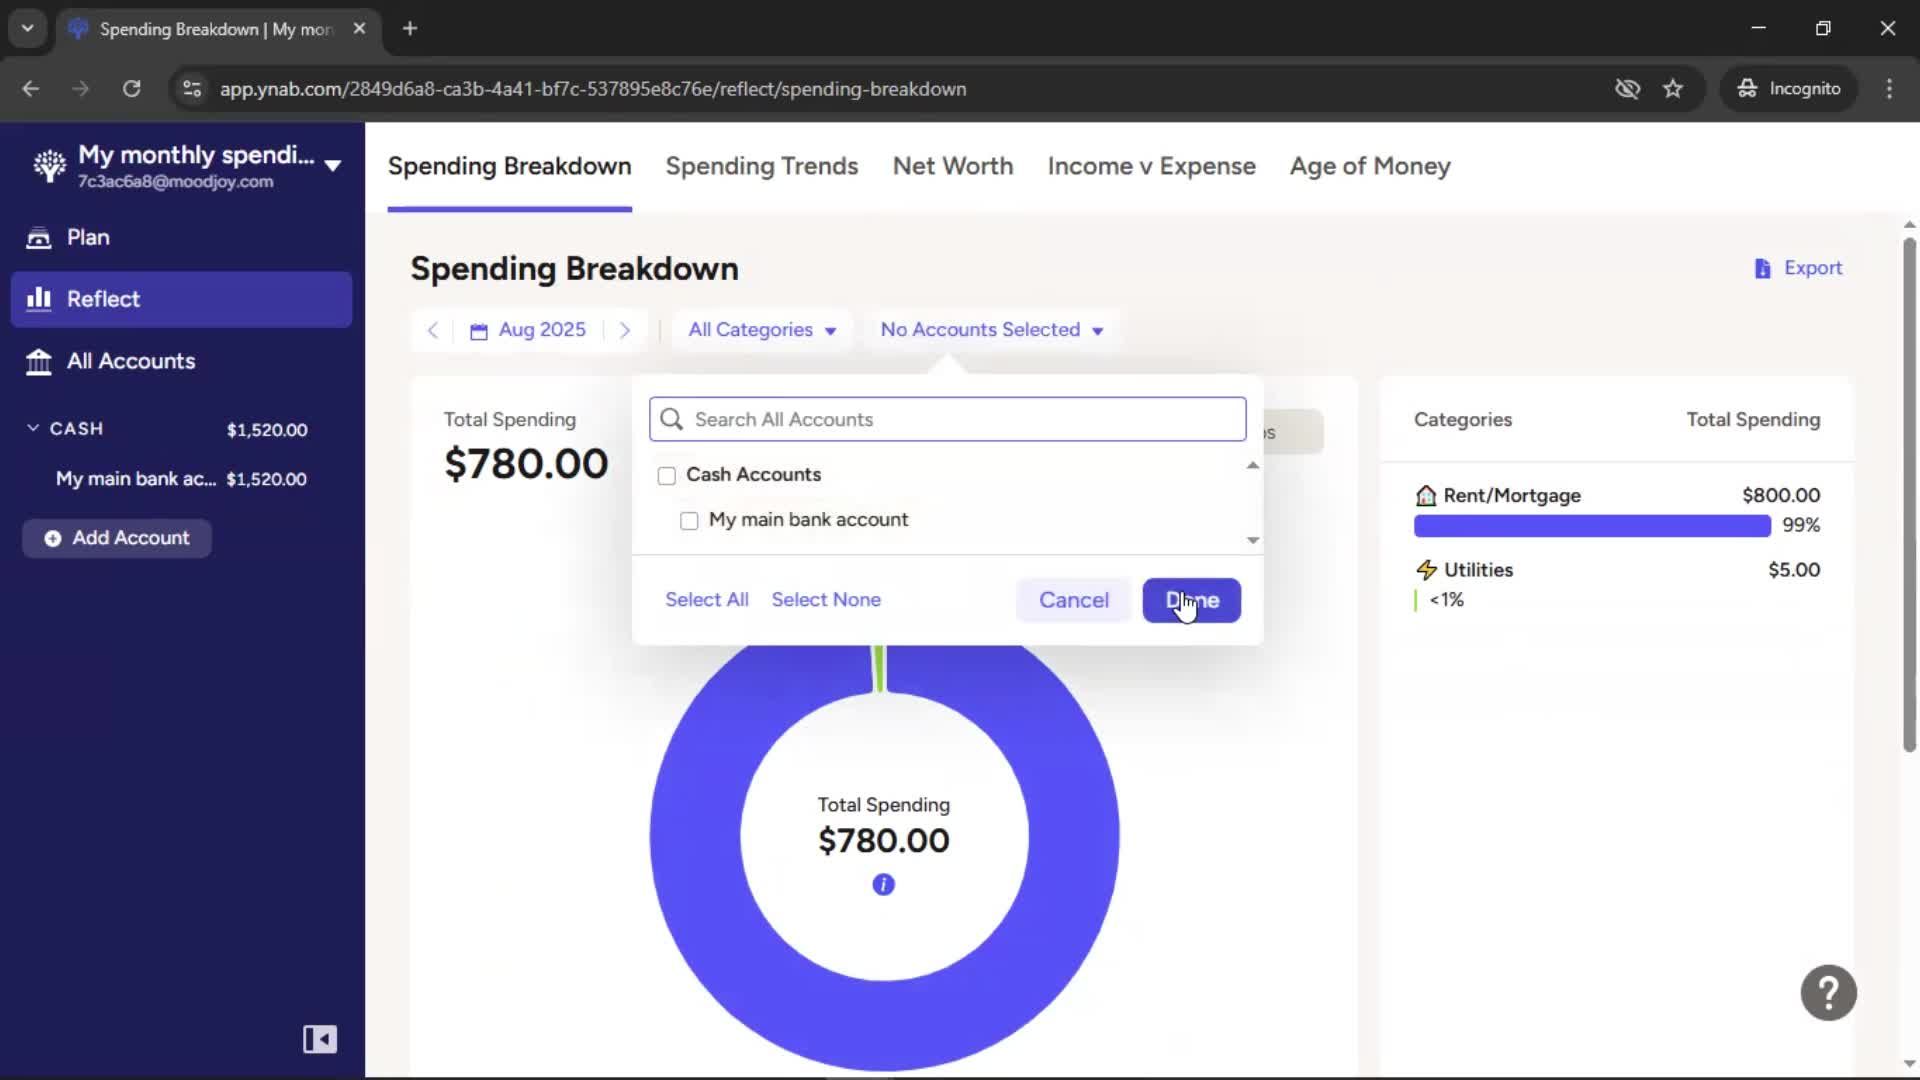Click the $800.00 Rent/Mortgage amount

(1781, 495)
